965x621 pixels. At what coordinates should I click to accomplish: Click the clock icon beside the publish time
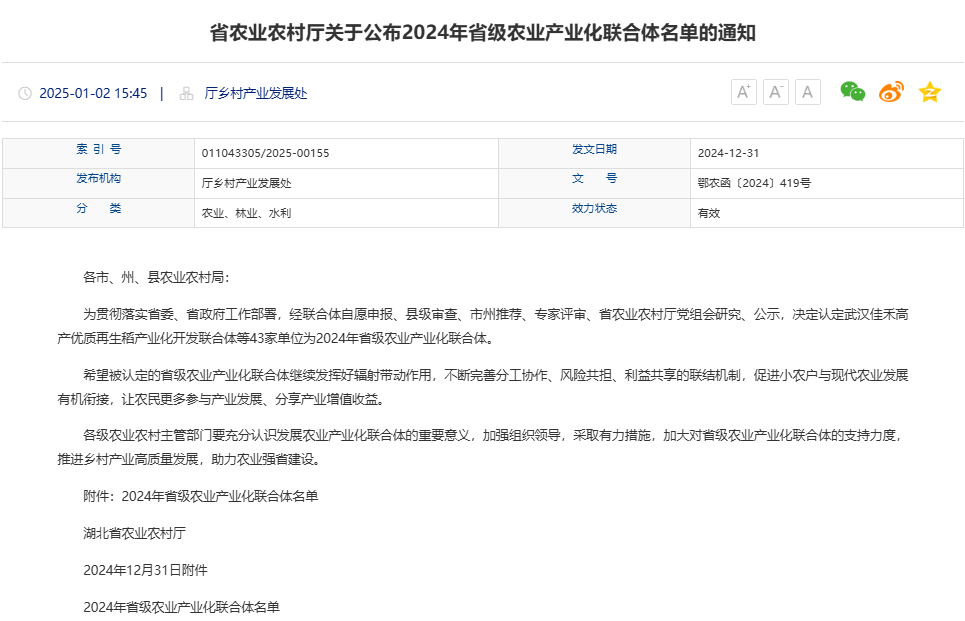(25, 92)
